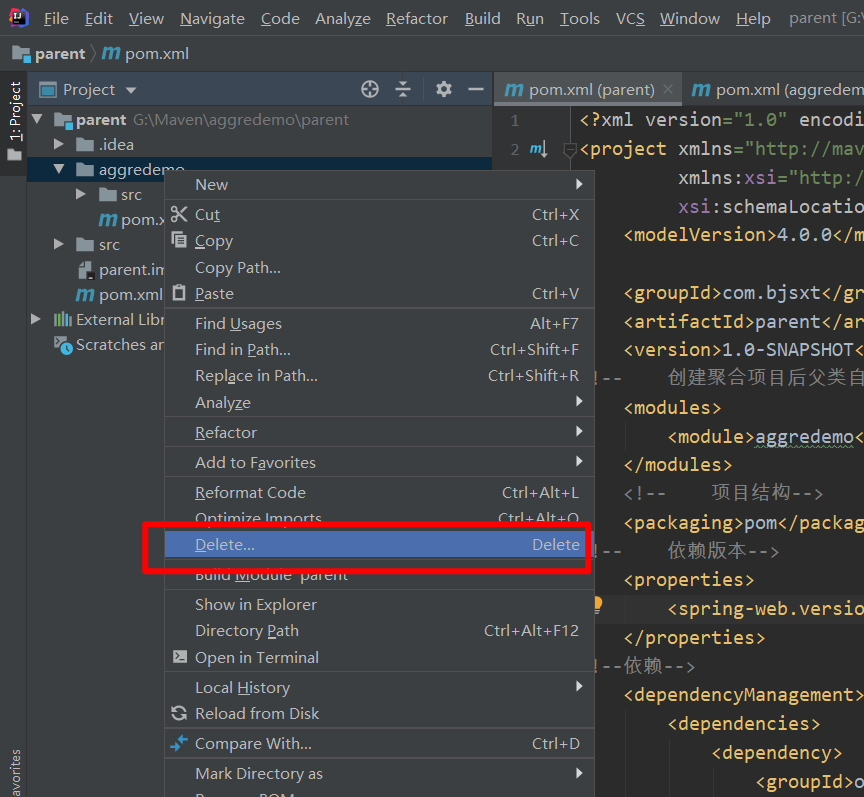Expand src folder inside aggredemo
Screen dimensions: 864x797
click(x=80, y=194)
